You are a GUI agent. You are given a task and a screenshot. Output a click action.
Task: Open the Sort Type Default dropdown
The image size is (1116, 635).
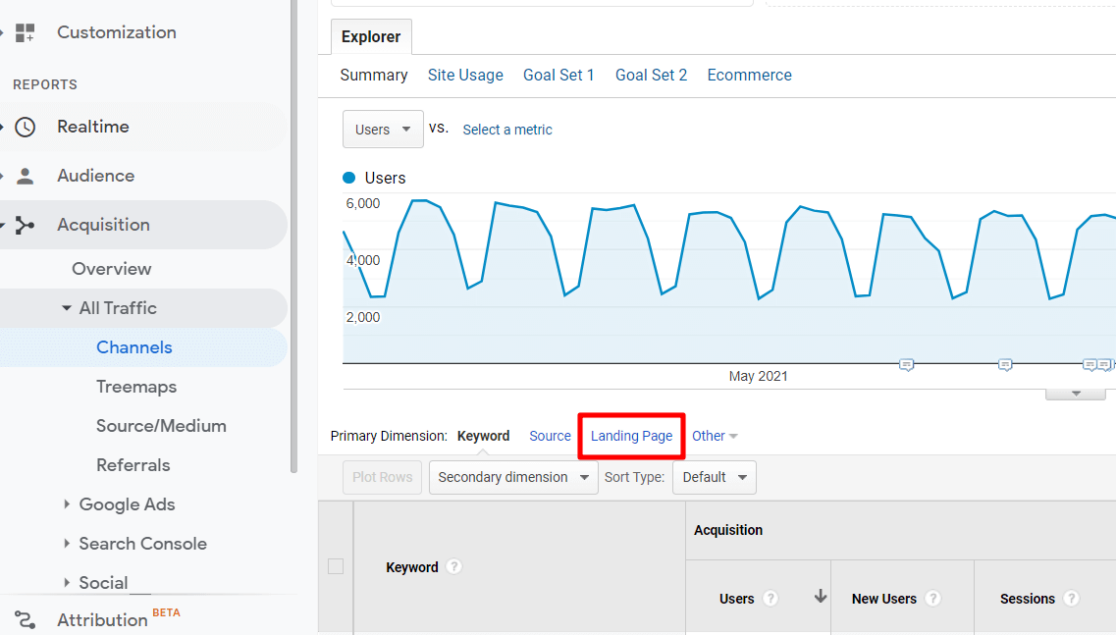[x=713, y=477]
